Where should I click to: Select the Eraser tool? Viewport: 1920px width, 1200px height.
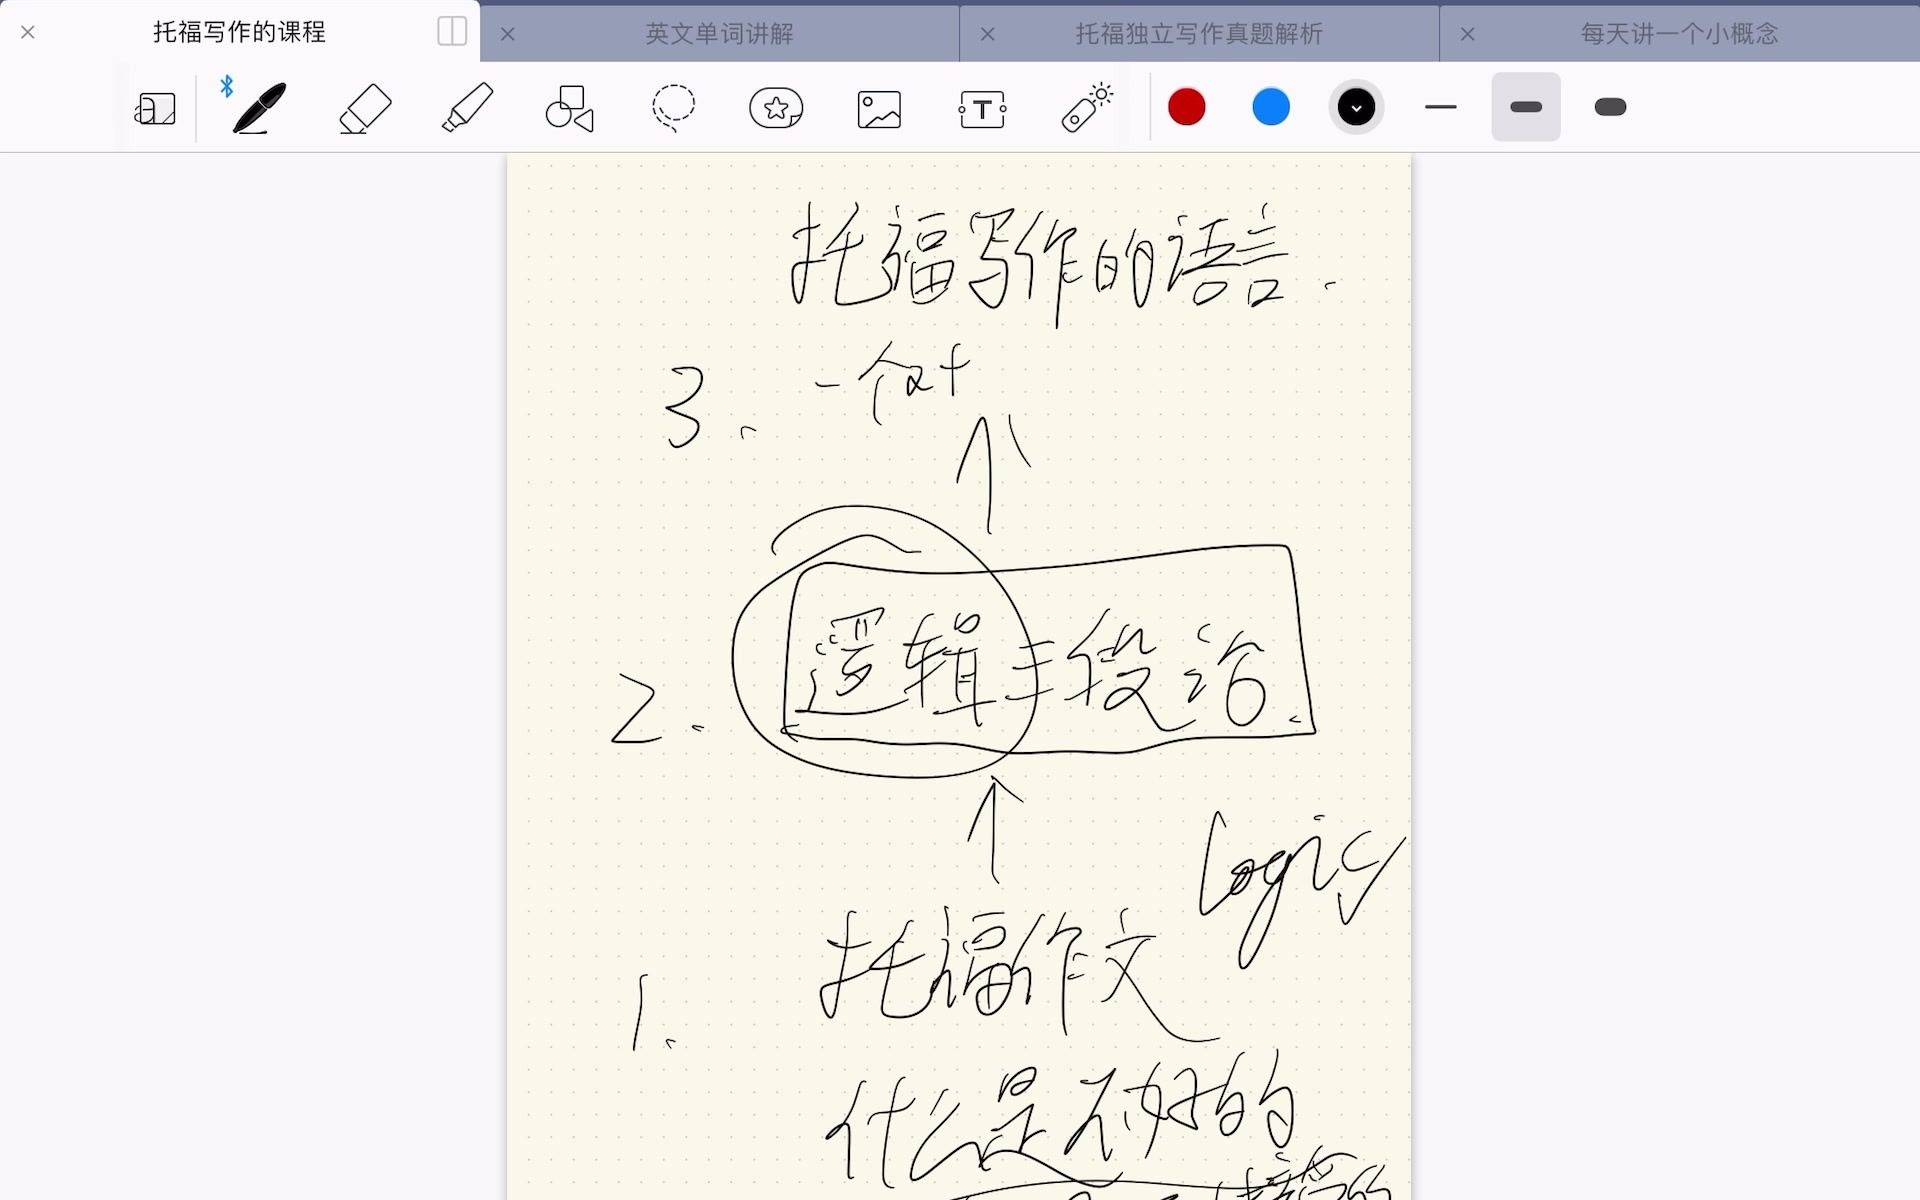(x=363, y=107)
